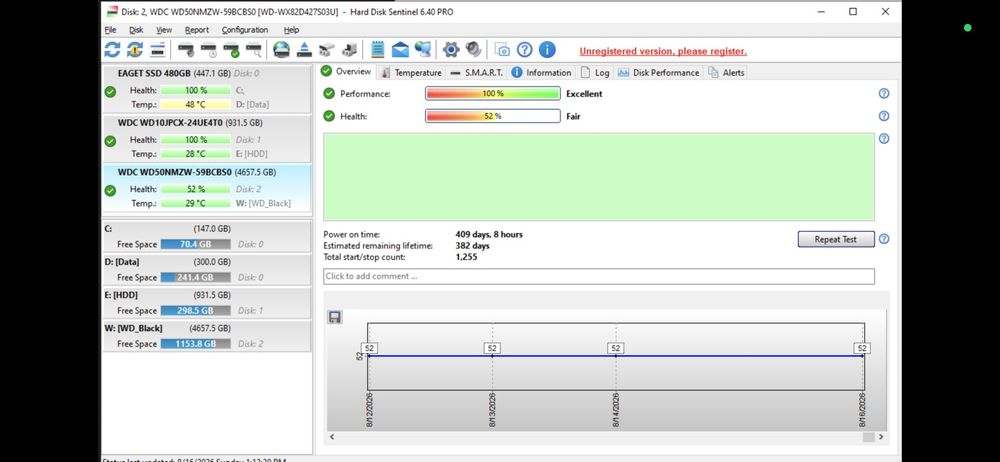Click the 298.5 GB free space bar
Screen dimensions: 1000x462
(x=195, y=311)
